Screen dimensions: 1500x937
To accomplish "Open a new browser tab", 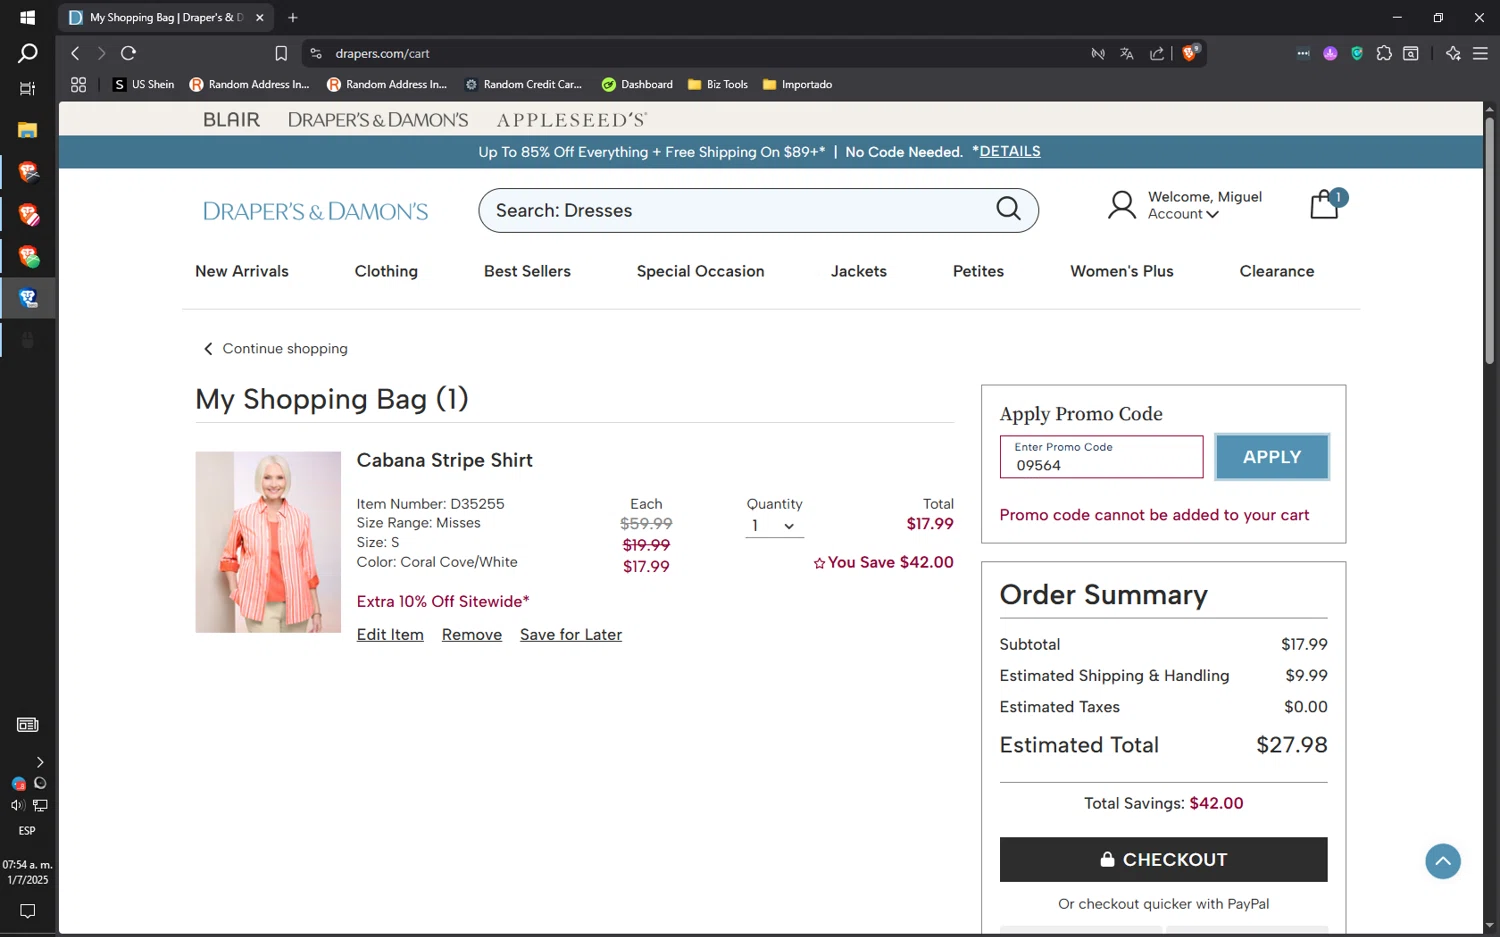I will [293, 17].
